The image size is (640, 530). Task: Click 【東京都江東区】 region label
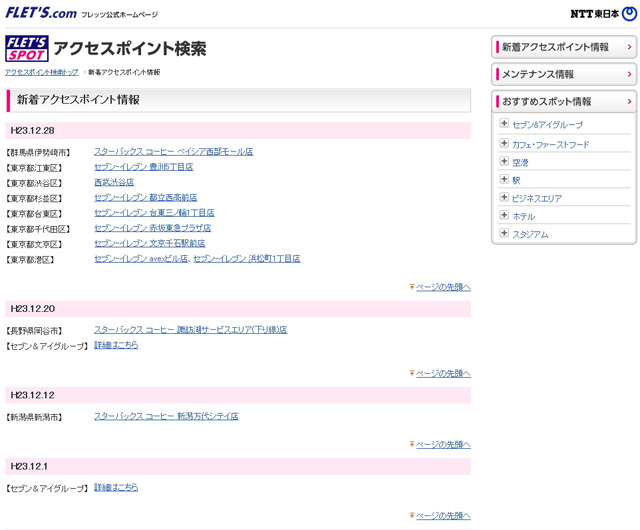click(x=34, y=168)
